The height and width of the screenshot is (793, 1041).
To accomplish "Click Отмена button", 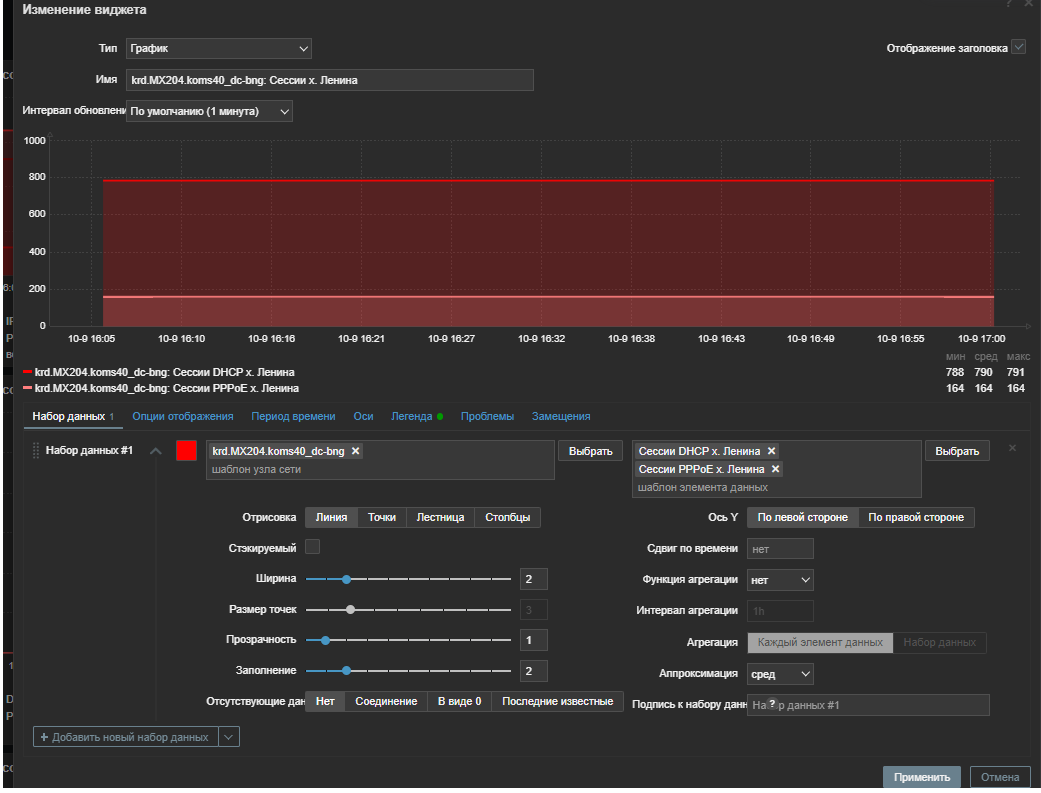I will (x=1000, y=777).
